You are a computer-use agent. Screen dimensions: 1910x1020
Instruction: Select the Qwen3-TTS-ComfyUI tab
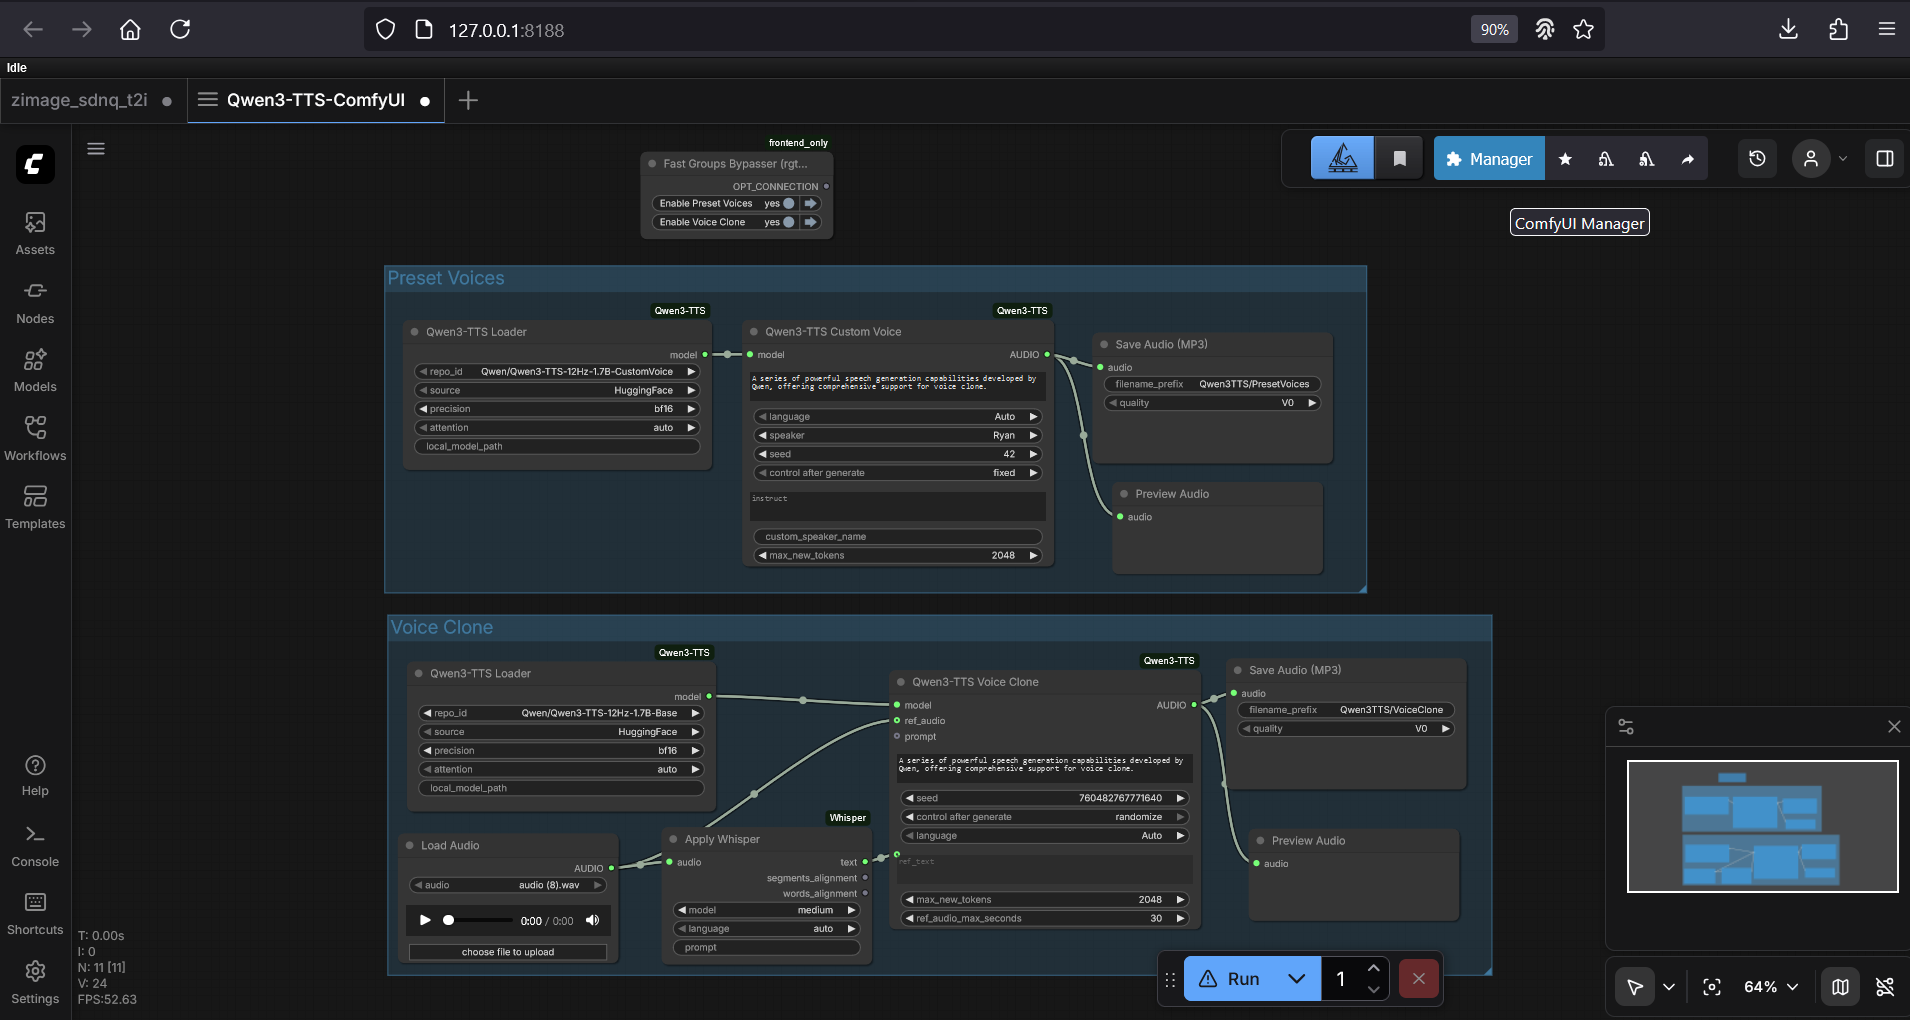tap(316, 100)
